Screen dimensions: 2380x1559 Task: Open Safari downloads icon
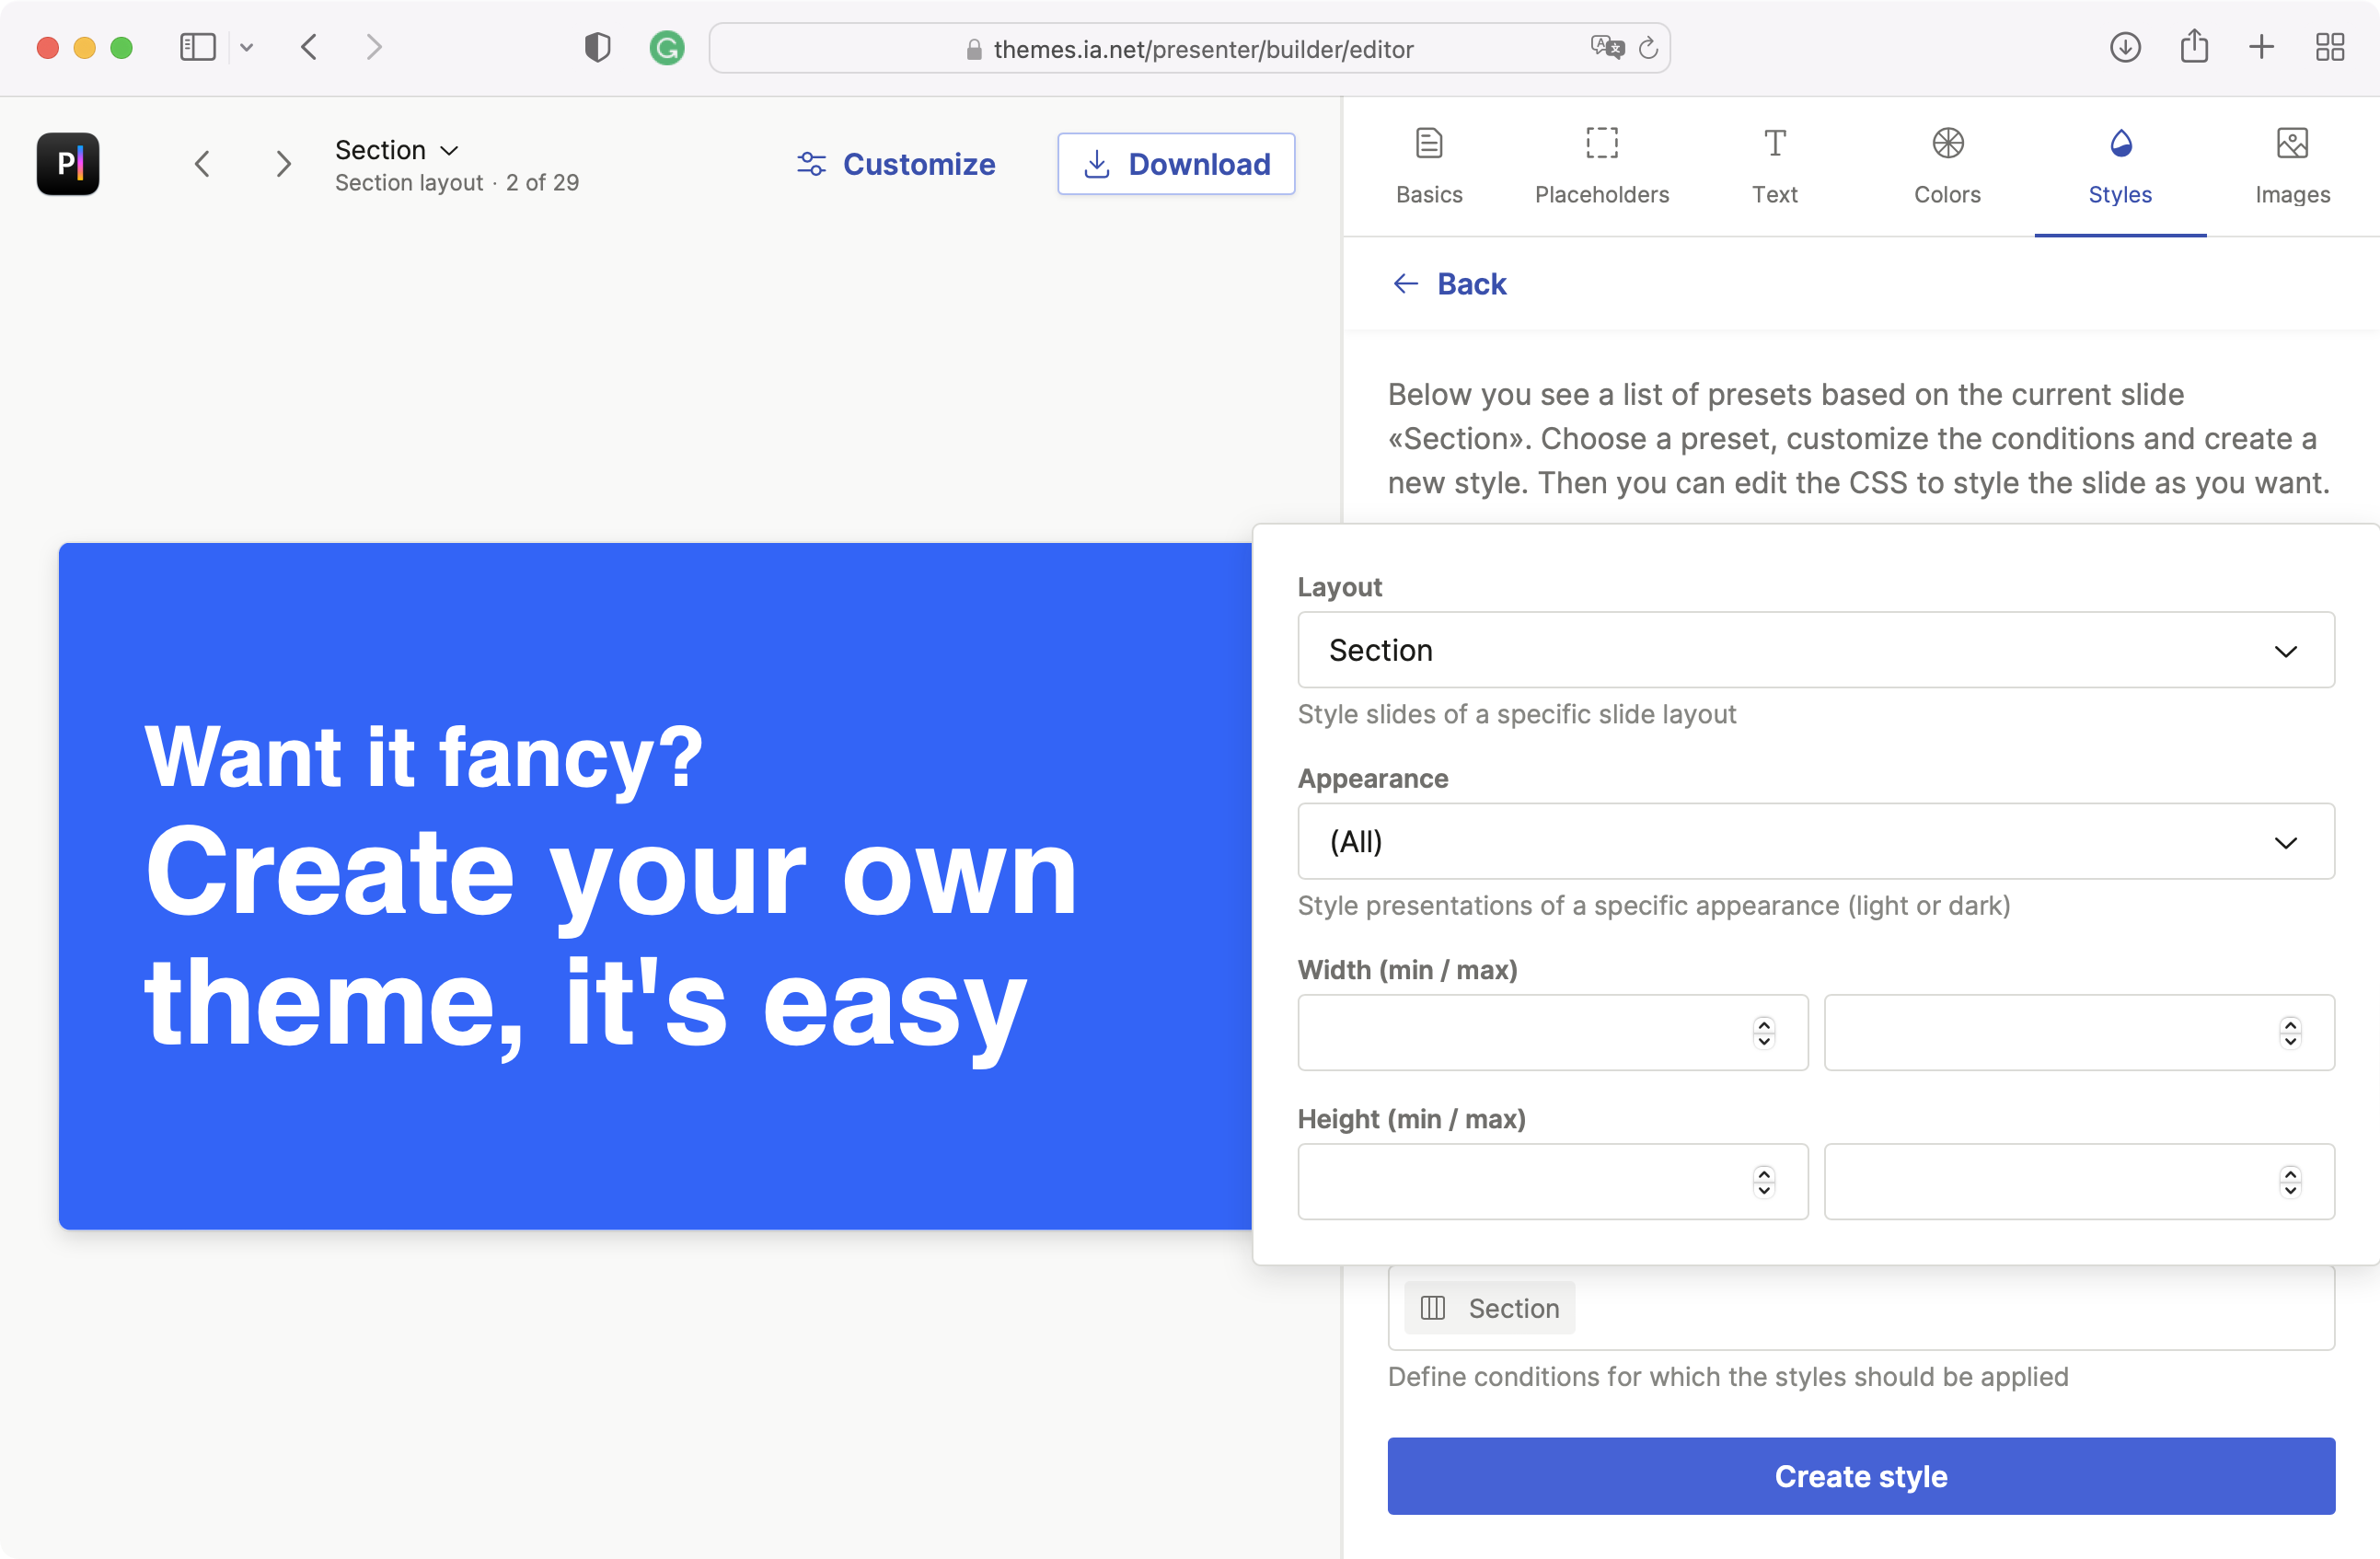tap(2125, 47)
